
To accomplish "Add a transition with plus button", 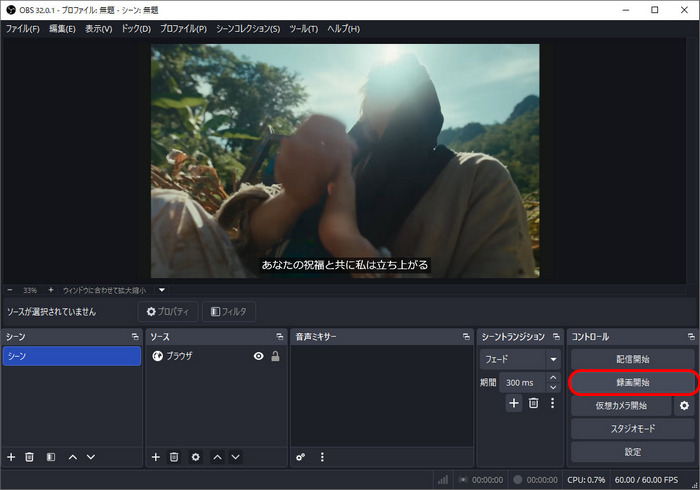I will click(x=514, y=403).
